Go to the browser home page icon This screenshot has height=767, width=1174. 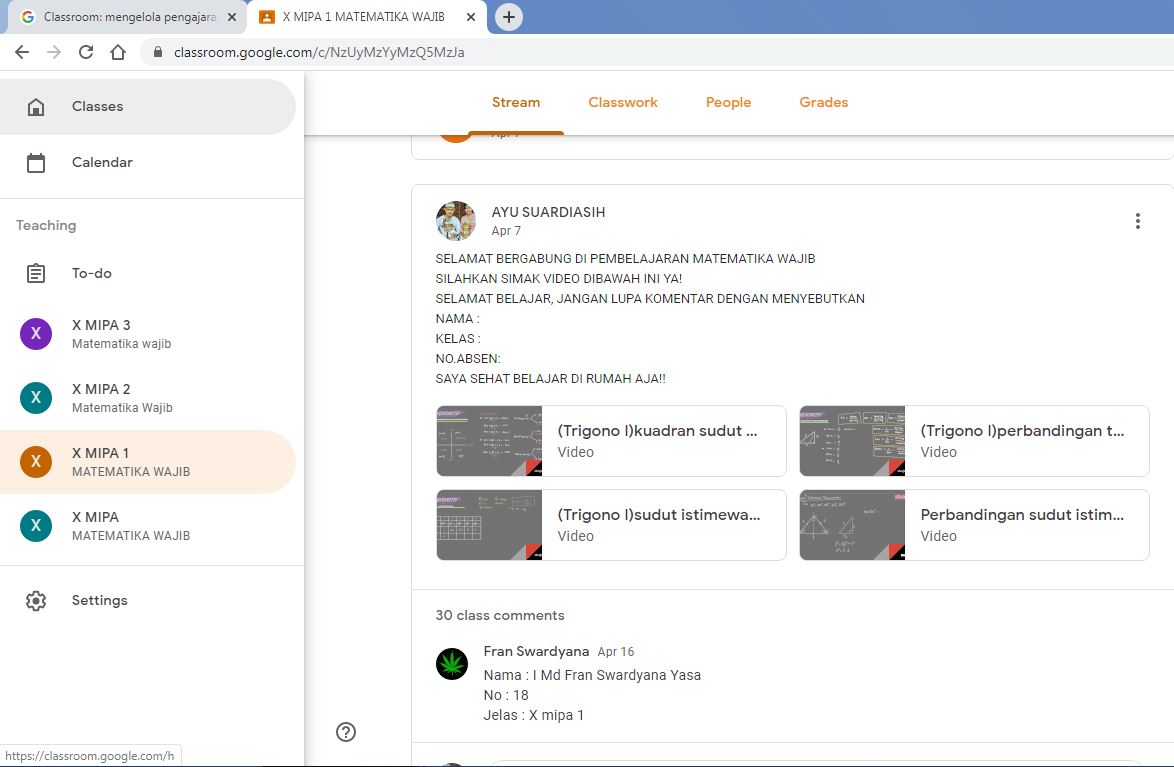pos(118,52)
